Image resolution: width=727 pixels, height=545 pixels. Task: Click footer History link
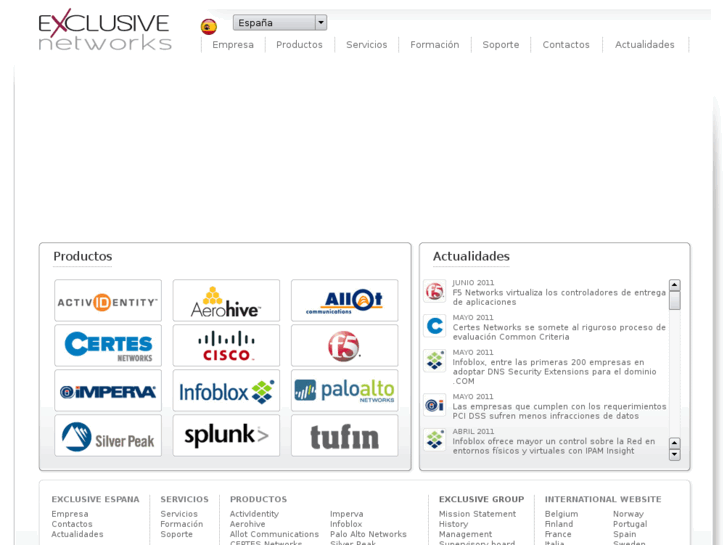(x=453, y=524)
